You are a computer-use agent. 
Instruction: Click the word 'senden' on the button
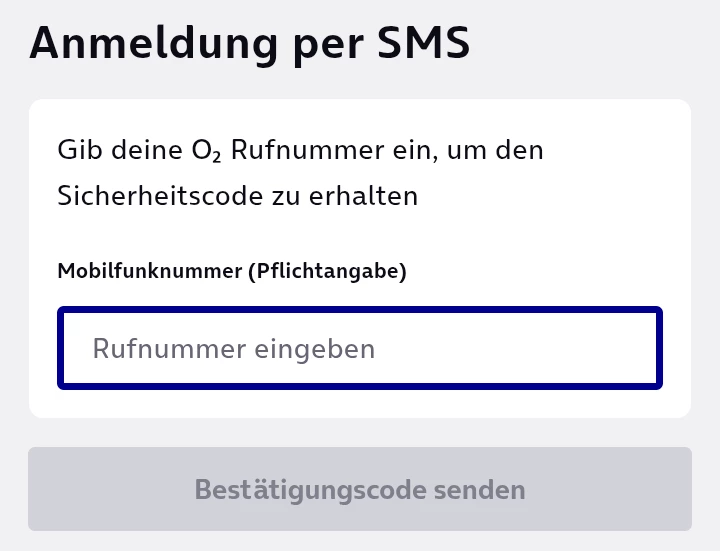[x=479, y=490]
